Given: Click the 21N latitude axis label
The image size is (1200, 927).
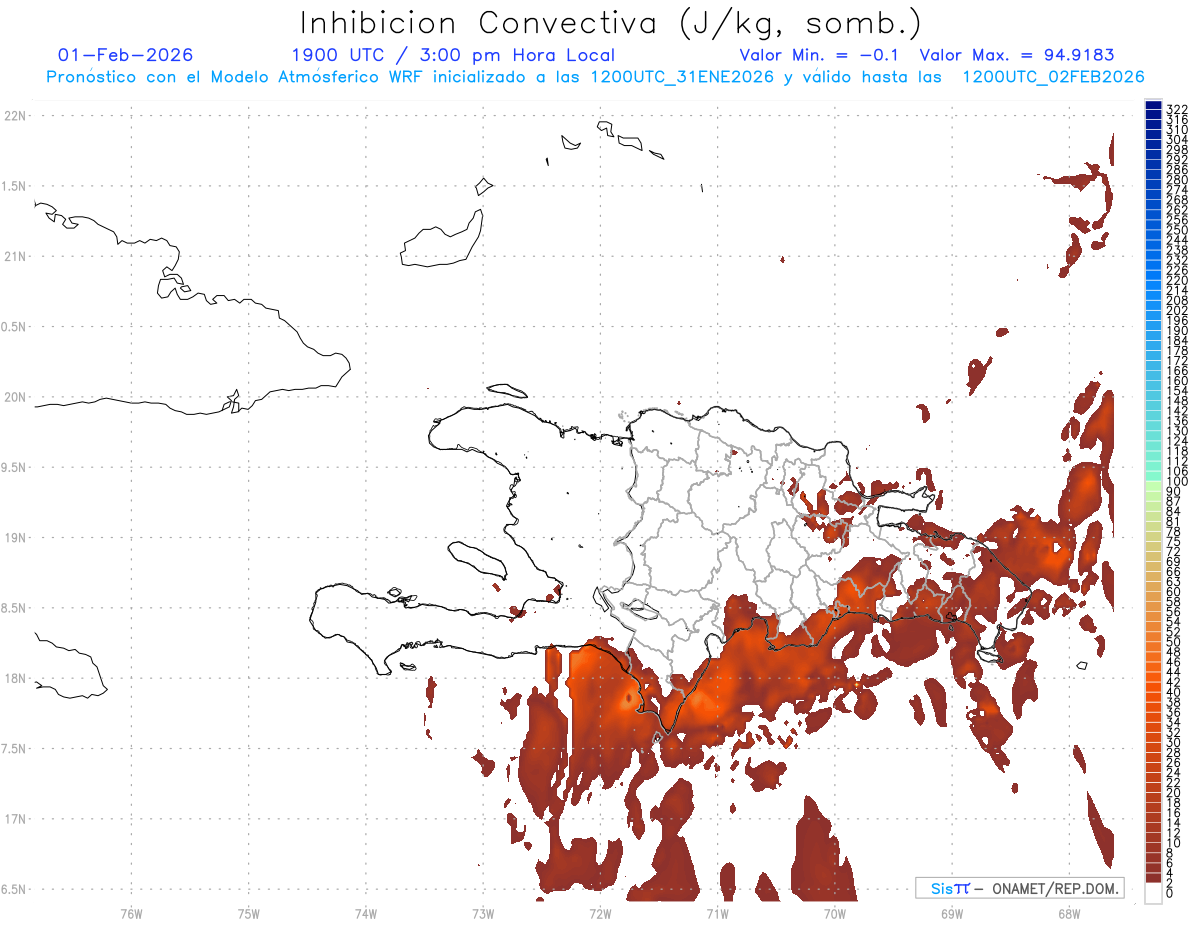Looking at the screenshot, I should click(x=14, y=256).
